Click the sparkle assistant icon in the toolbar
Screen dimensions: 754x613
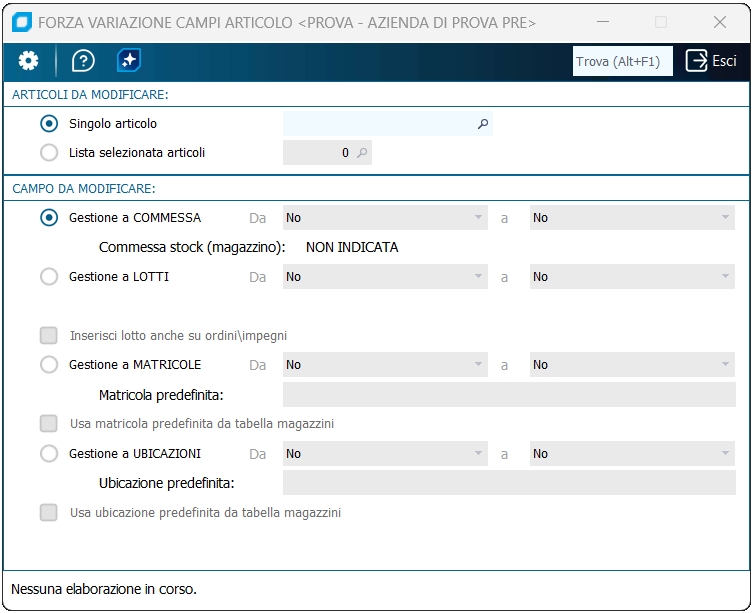[128, 61]
